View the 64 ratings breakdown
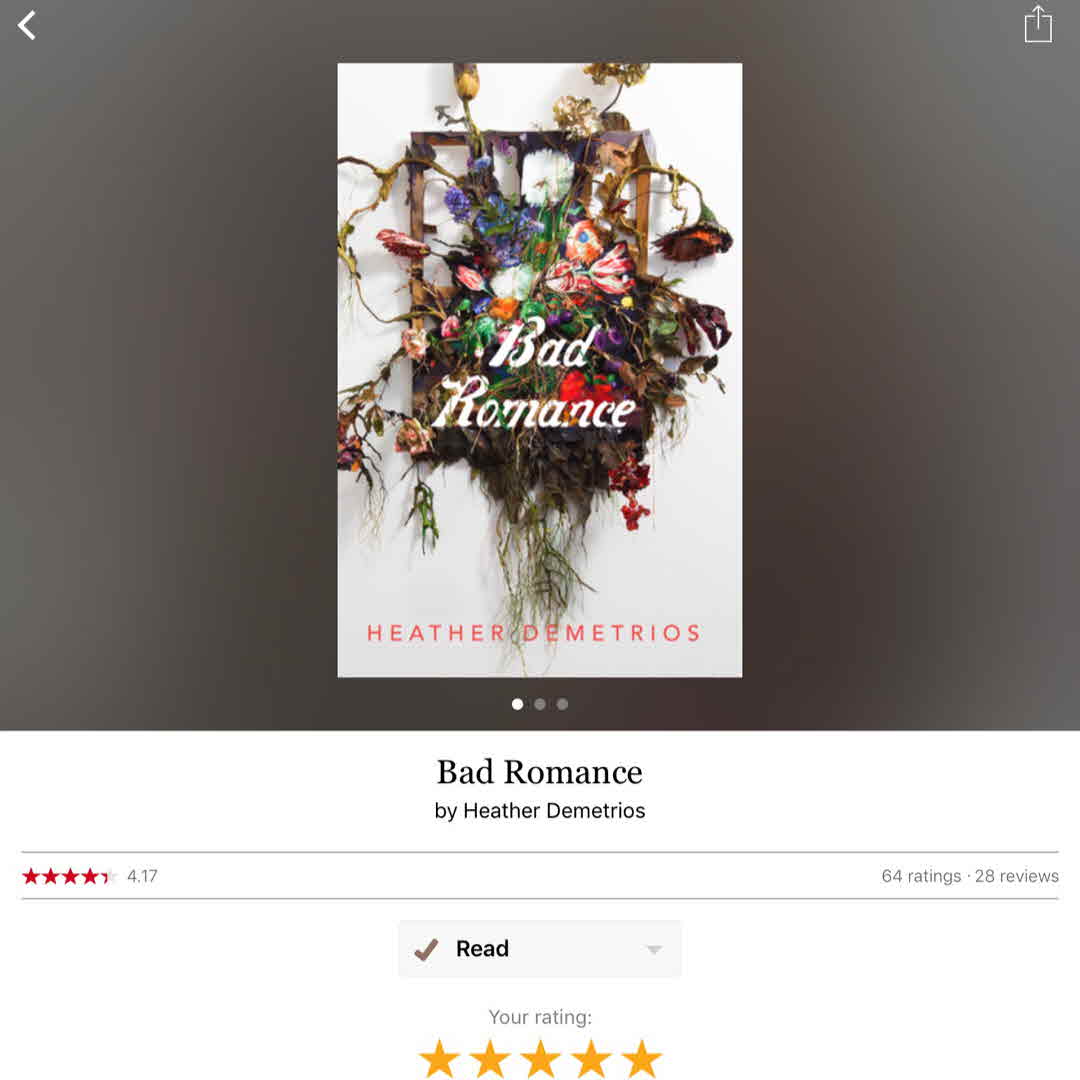Screen dimensions: 1080x1080 tap(921, 876)
